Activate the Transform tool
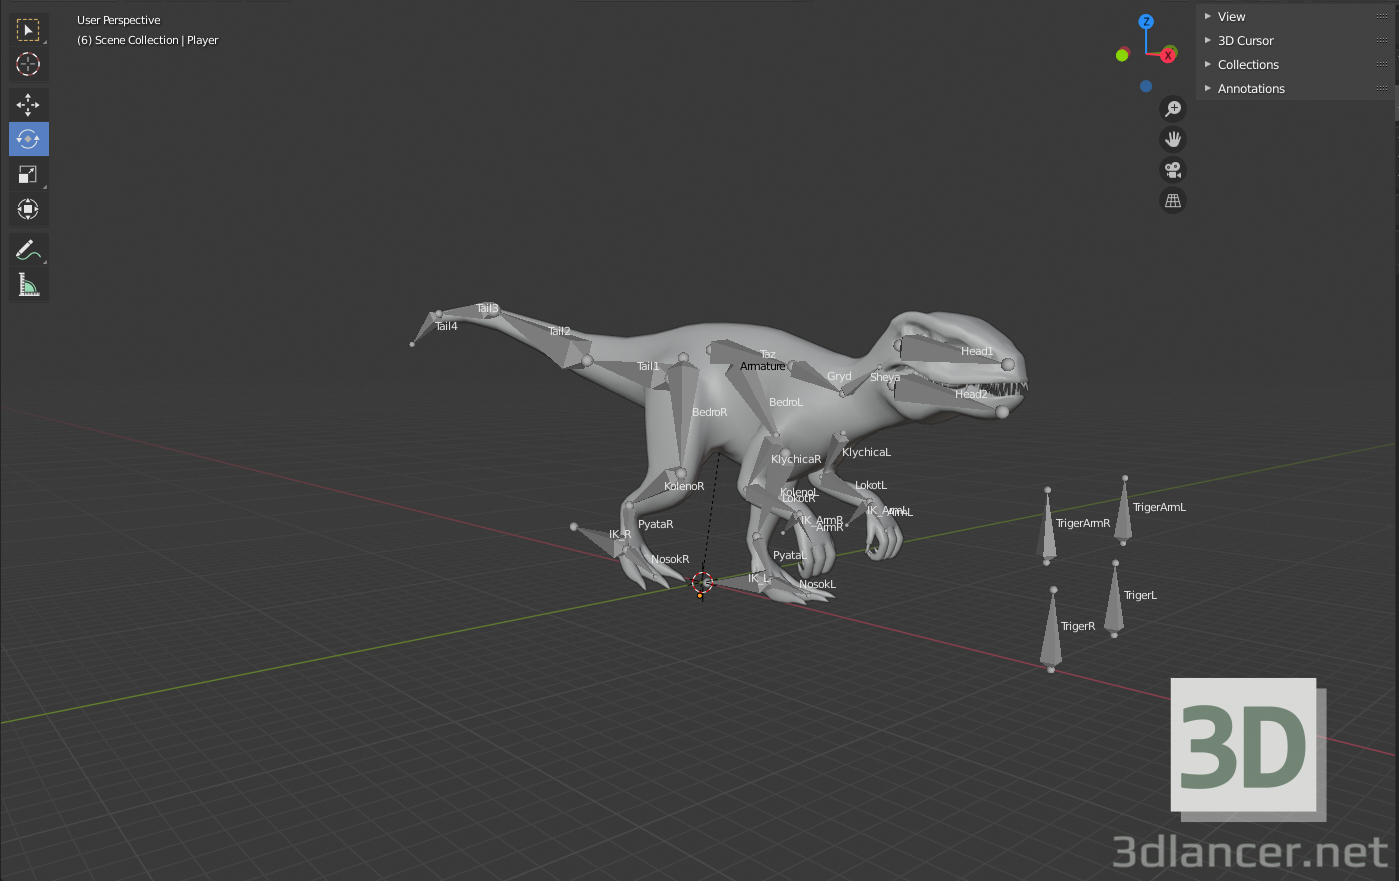 pos(28,209)
